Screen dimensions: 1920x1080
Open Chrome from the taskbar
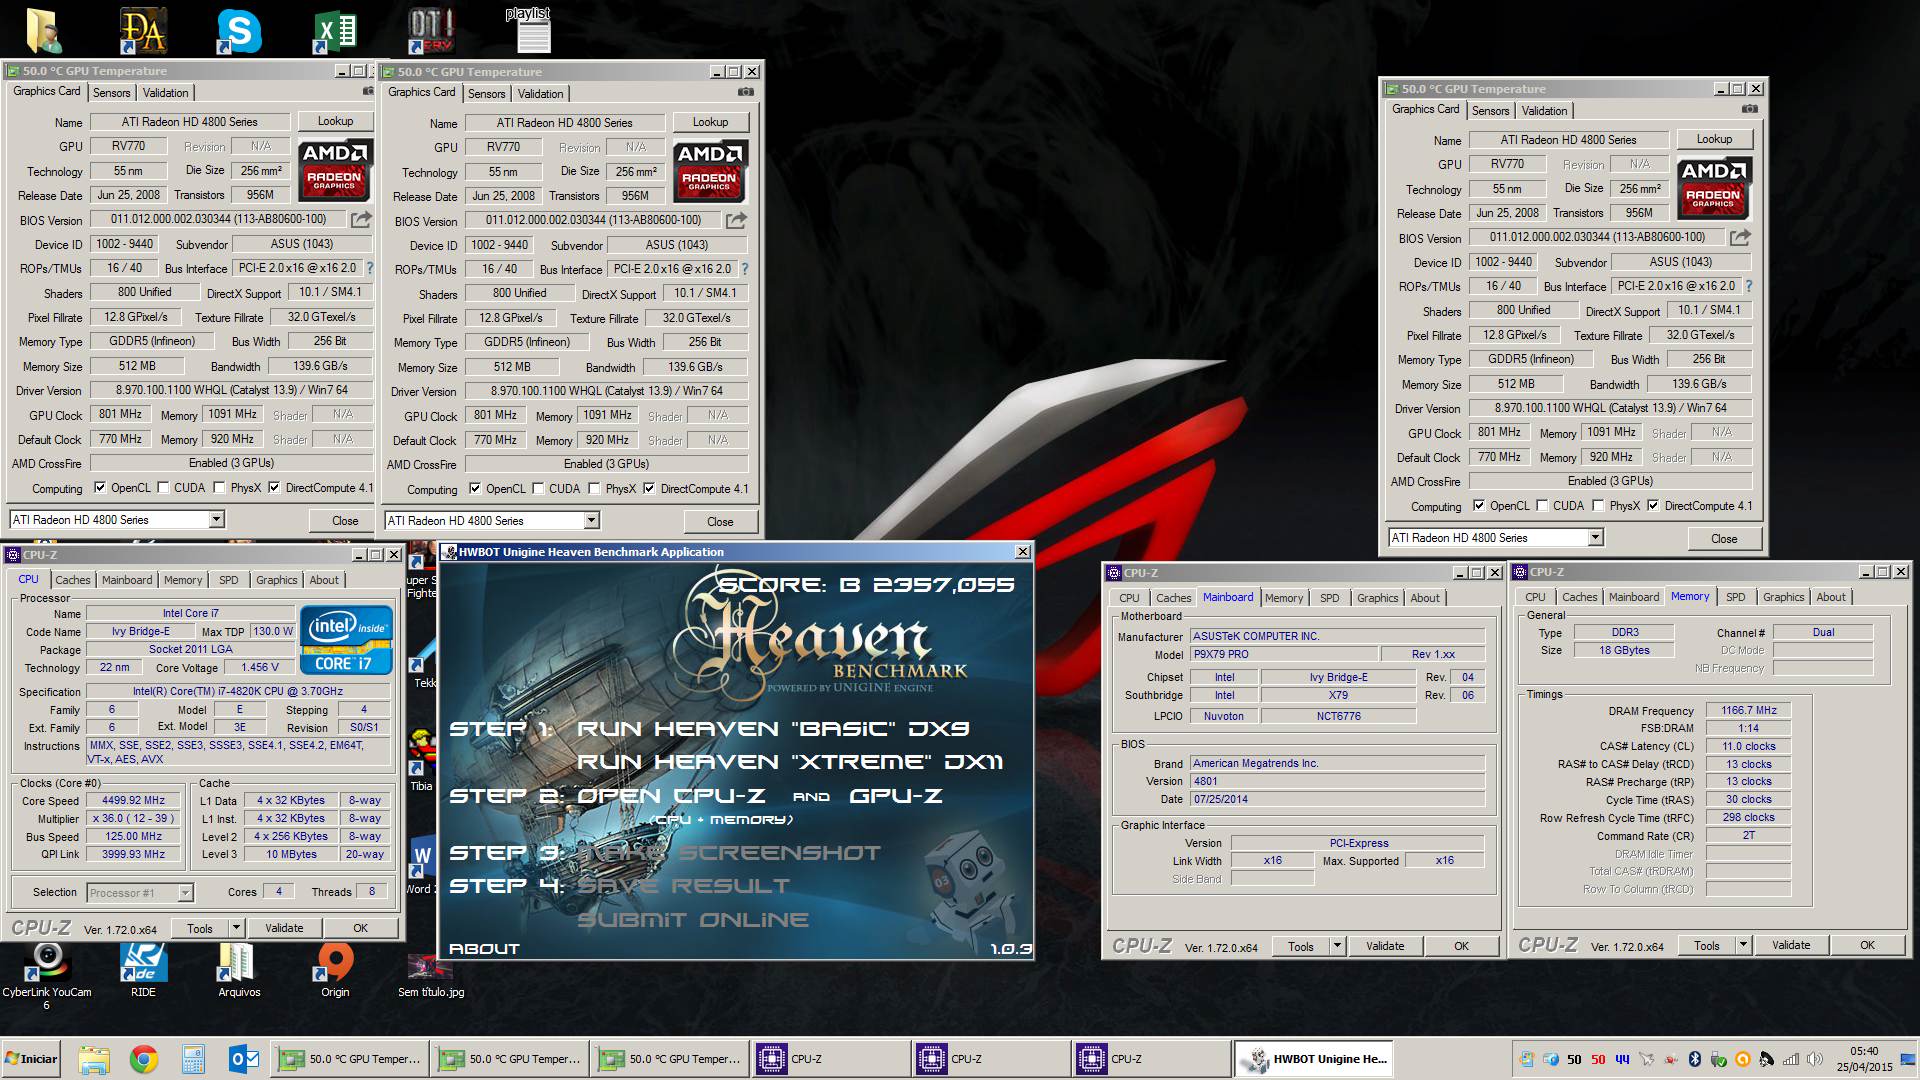click(x=144, y=1059)
